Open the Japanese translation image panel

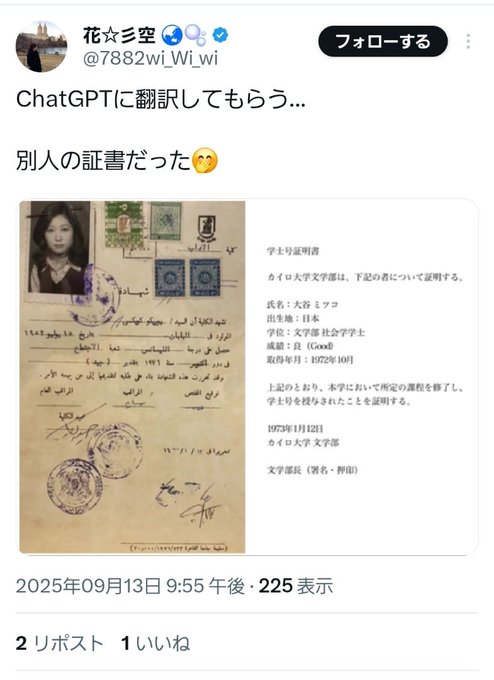361,377
